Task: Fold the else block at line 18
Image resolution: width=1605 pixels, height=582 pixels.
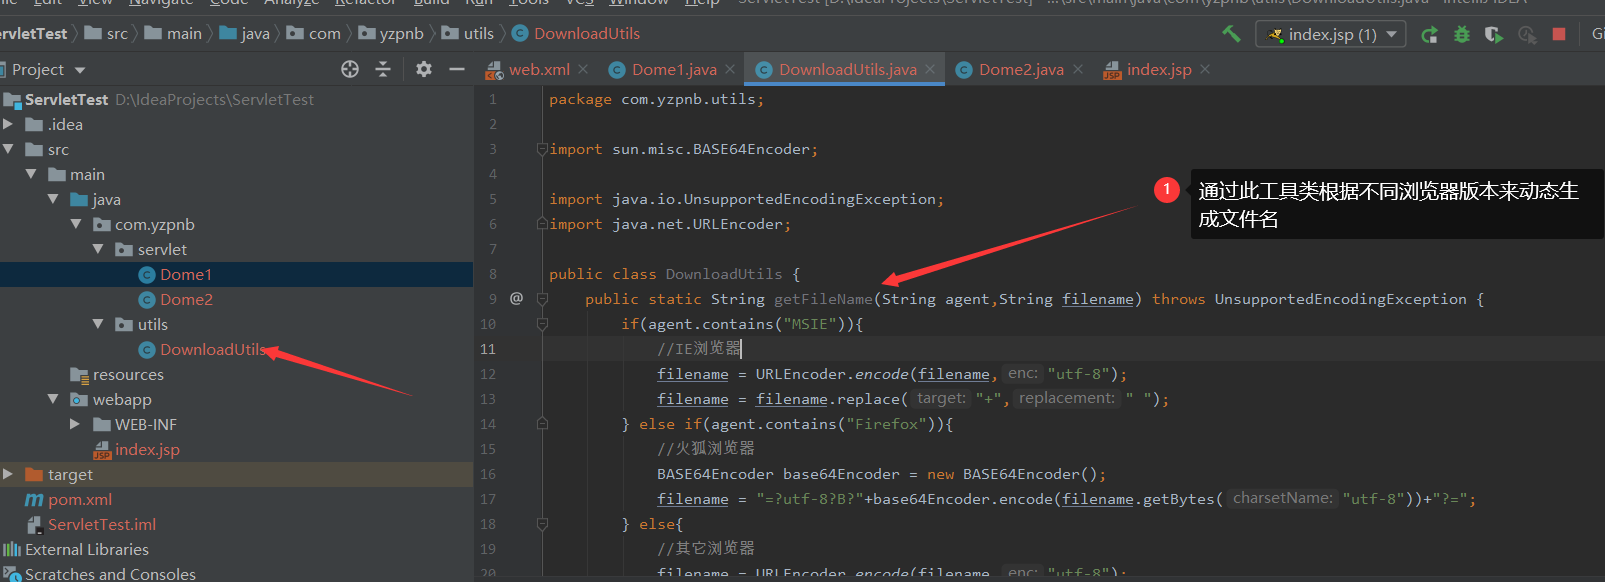Action: coord(542,524)
